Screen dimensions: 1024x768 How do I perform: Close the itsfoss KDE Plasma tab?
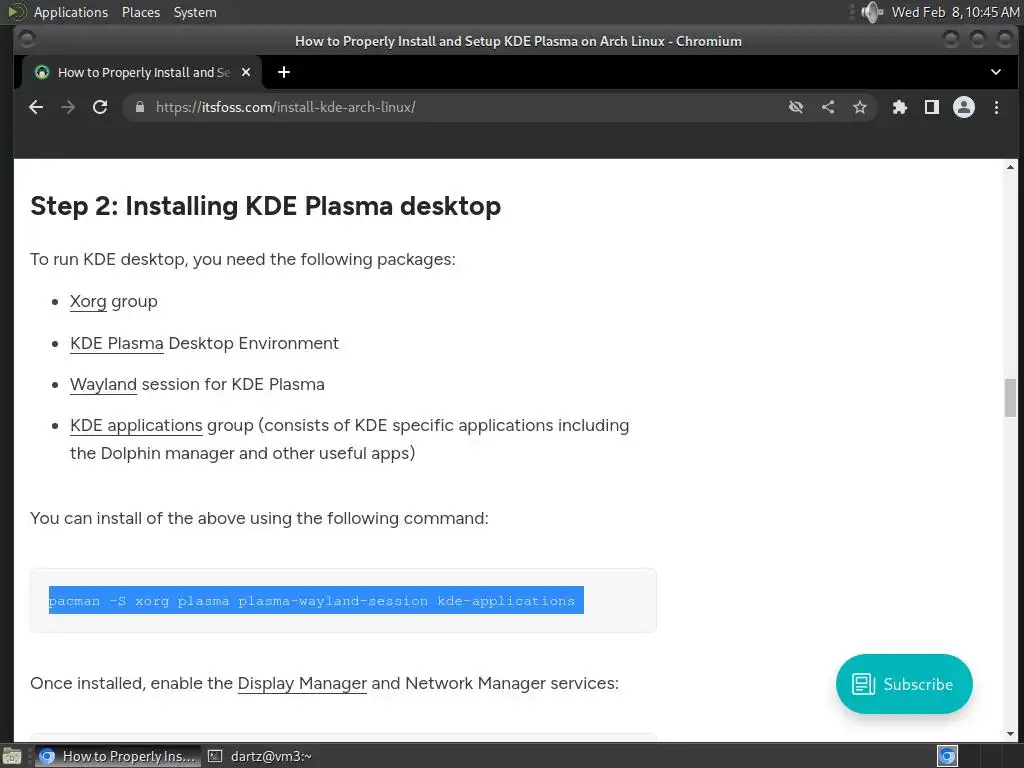point(246,72)
